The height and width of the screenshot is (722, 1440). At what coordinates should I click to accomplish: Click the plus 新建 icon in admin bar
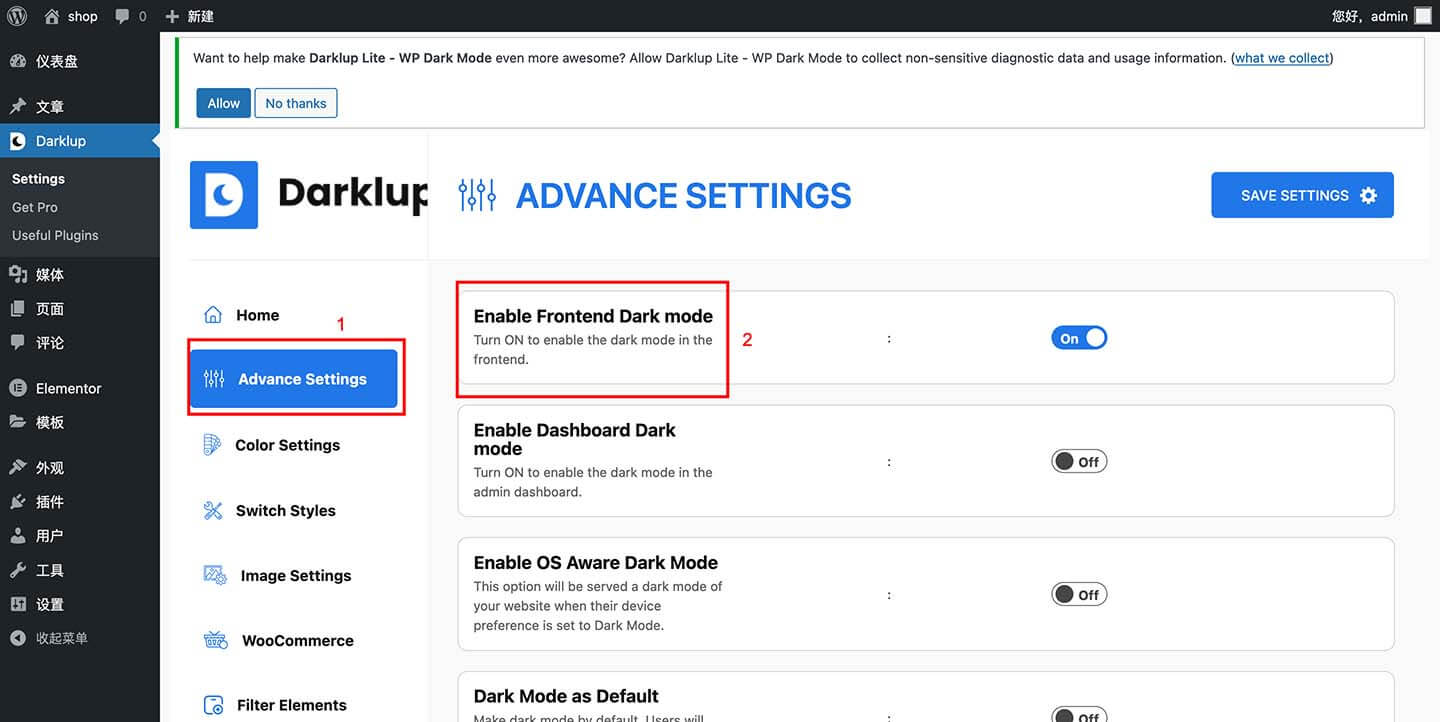click(x=172, y=16)
